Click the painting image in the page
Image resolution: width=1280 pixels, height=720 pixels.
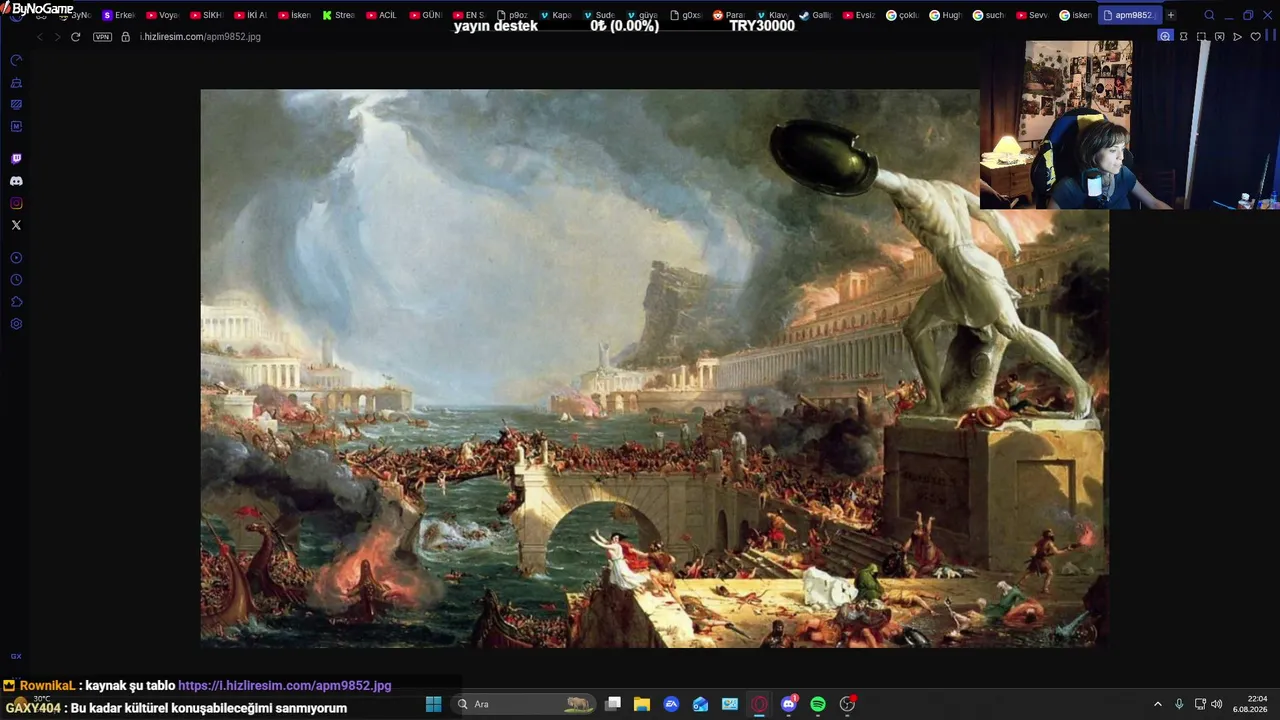pos(654,368)
